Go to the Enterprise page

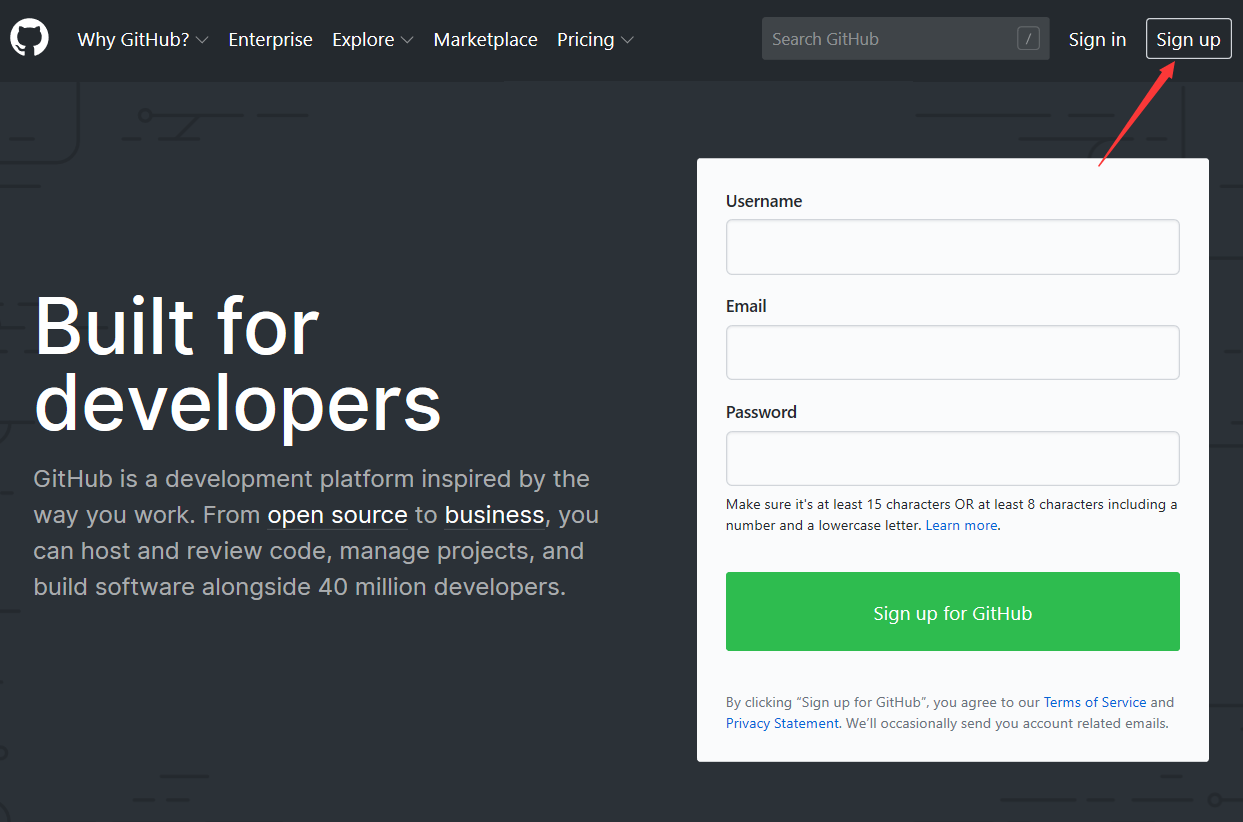pos(270,40)
